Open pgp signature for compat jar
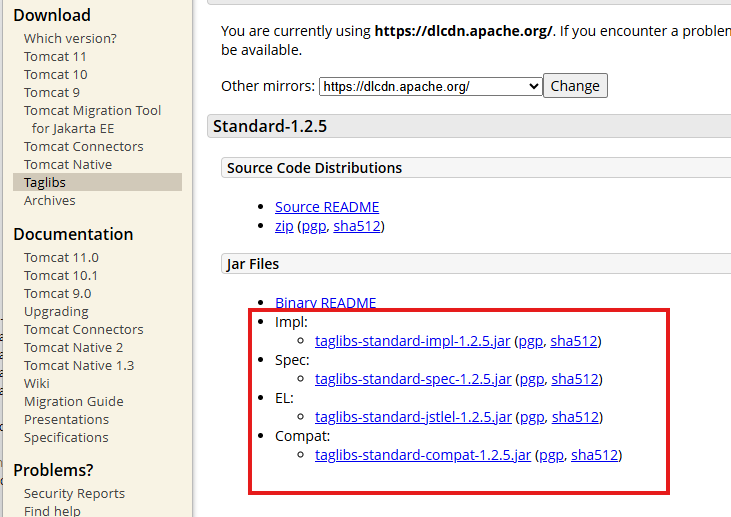This screenshot has width=731, height=517. [552, 455]
